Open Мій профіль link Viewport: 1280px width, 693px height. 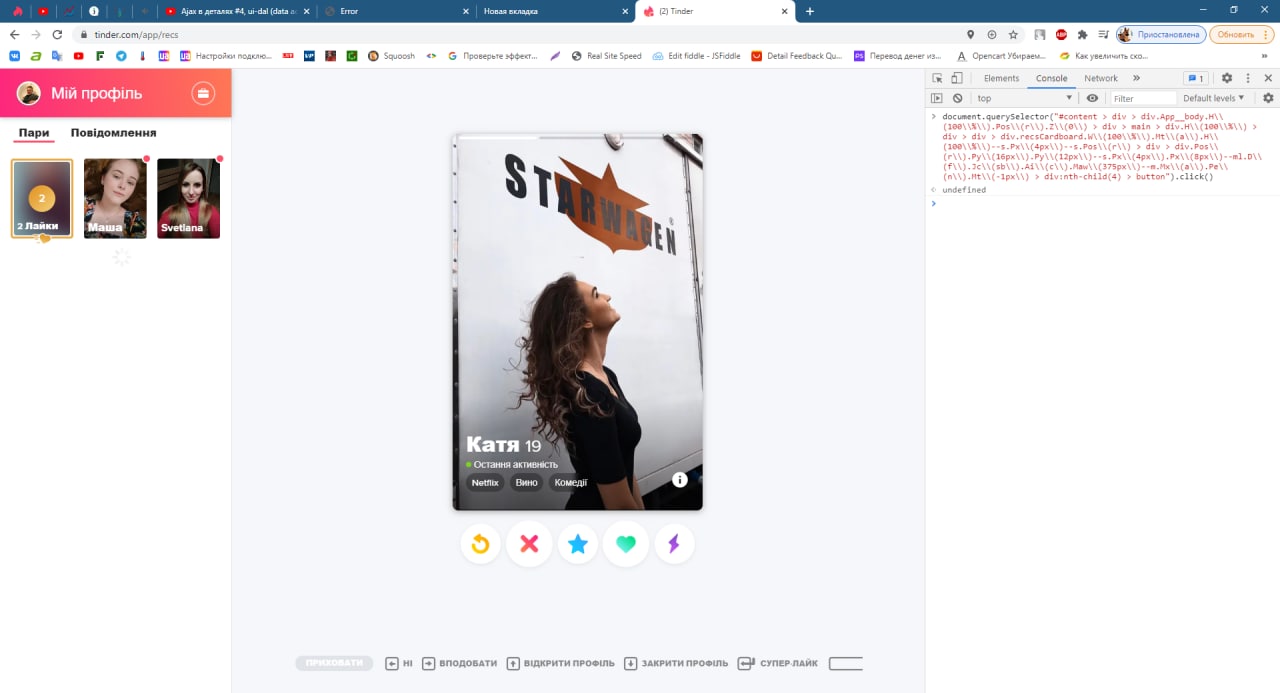96,93
